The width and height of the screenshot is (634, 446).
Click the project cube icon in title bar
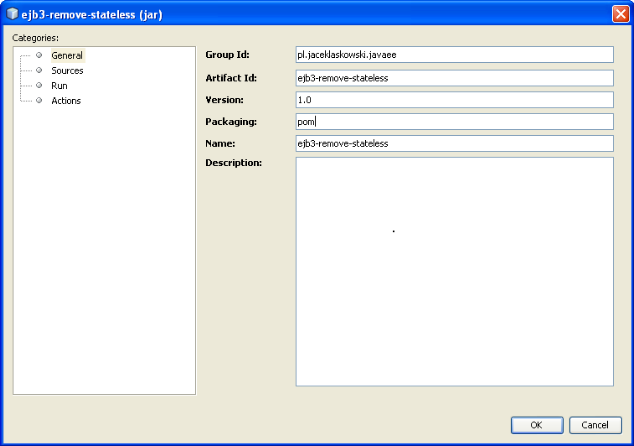12,14
